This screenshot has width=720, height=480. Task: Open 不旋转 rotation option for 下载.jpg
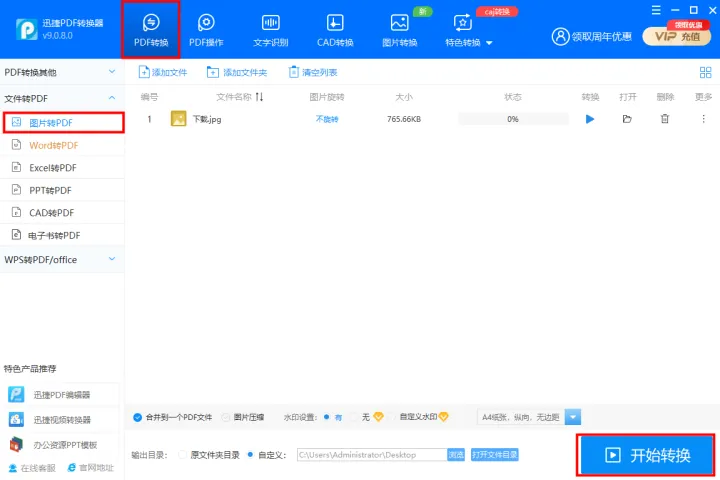click(x=327, y=119)
